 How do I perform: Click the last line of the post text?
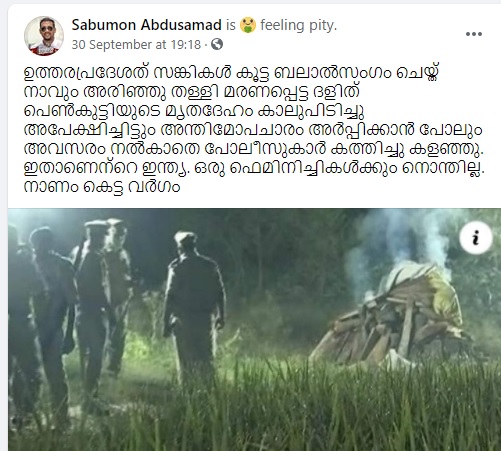pos(102,187)
